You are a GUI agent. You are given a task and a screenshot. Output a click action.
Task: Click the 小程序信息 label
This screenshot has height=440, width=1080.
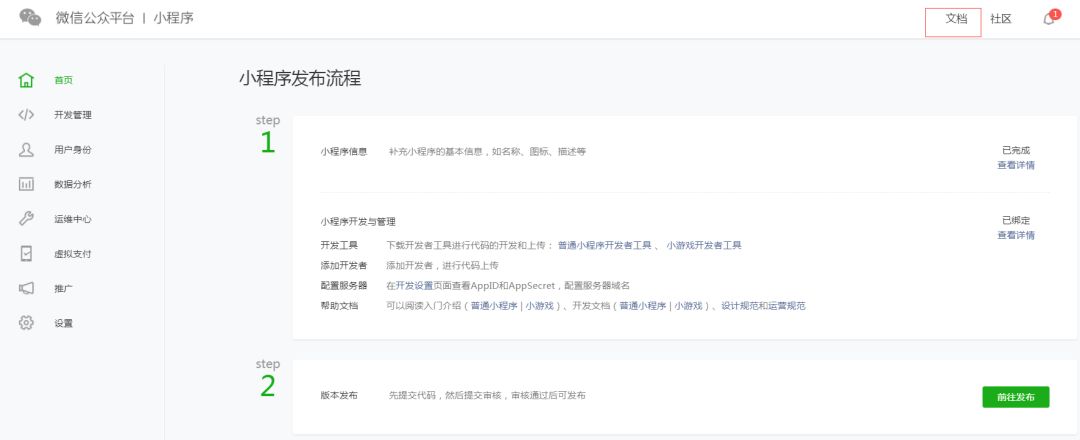[x=344, y=152]
